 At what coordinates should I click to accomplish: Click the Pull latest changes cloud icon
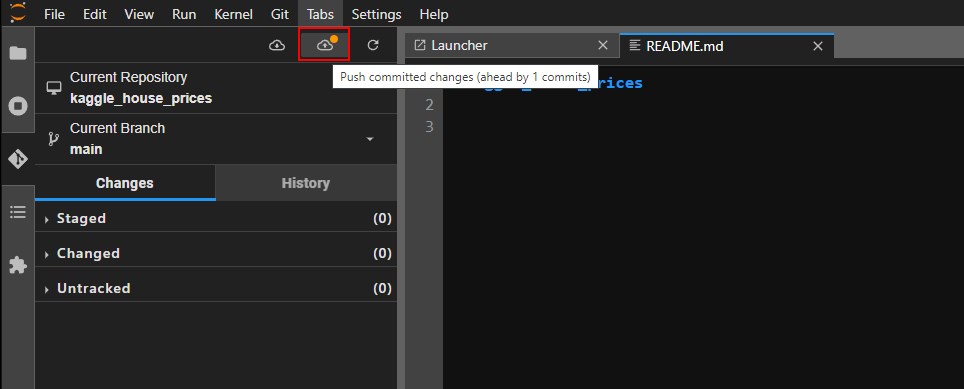(277, 45)
